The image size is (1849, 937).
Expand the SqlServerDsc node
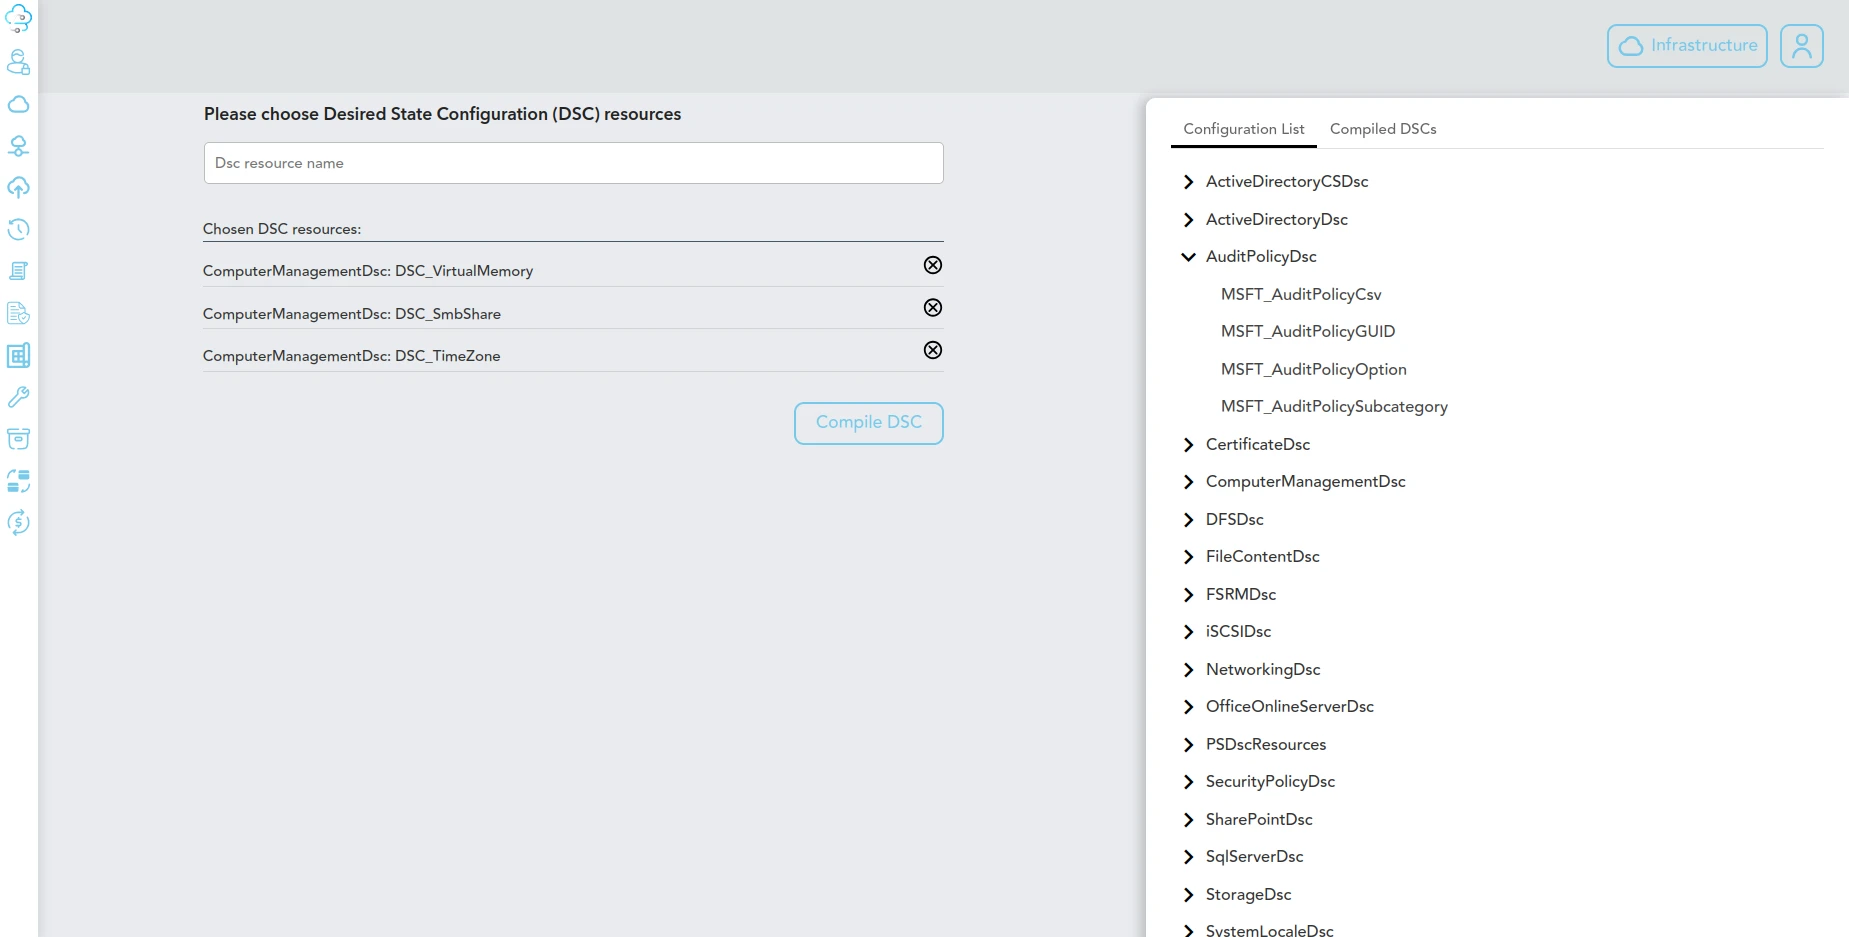(1188, 857)
